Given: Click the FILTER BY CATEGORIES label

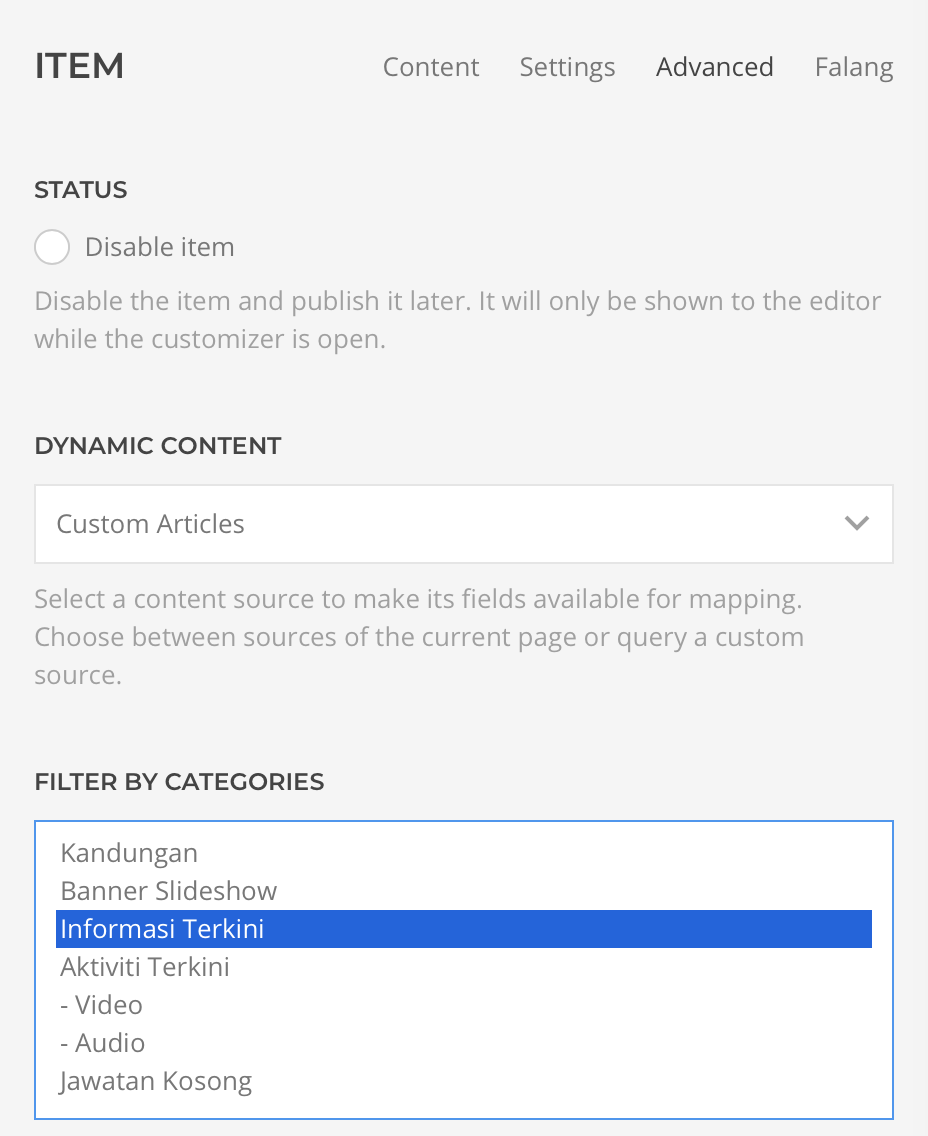Looking at the screenshot, I should (179, 782).
